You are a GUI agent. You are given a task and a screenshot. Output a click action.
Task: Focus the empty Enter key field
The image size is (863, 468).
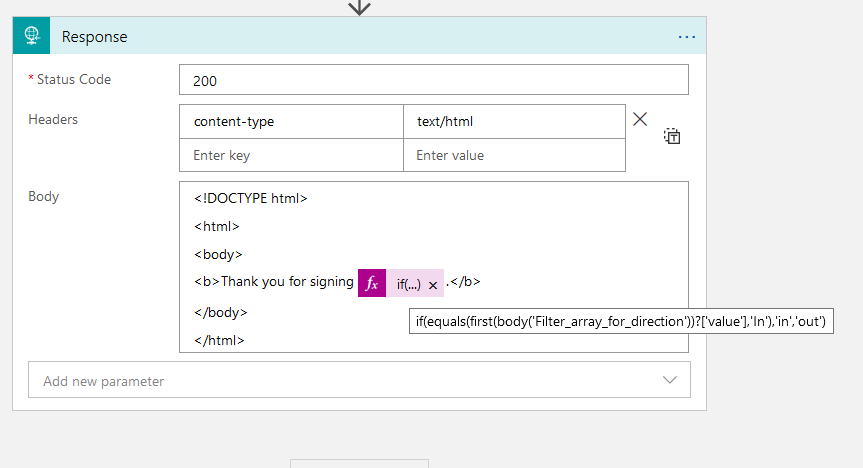coord(292,155)
